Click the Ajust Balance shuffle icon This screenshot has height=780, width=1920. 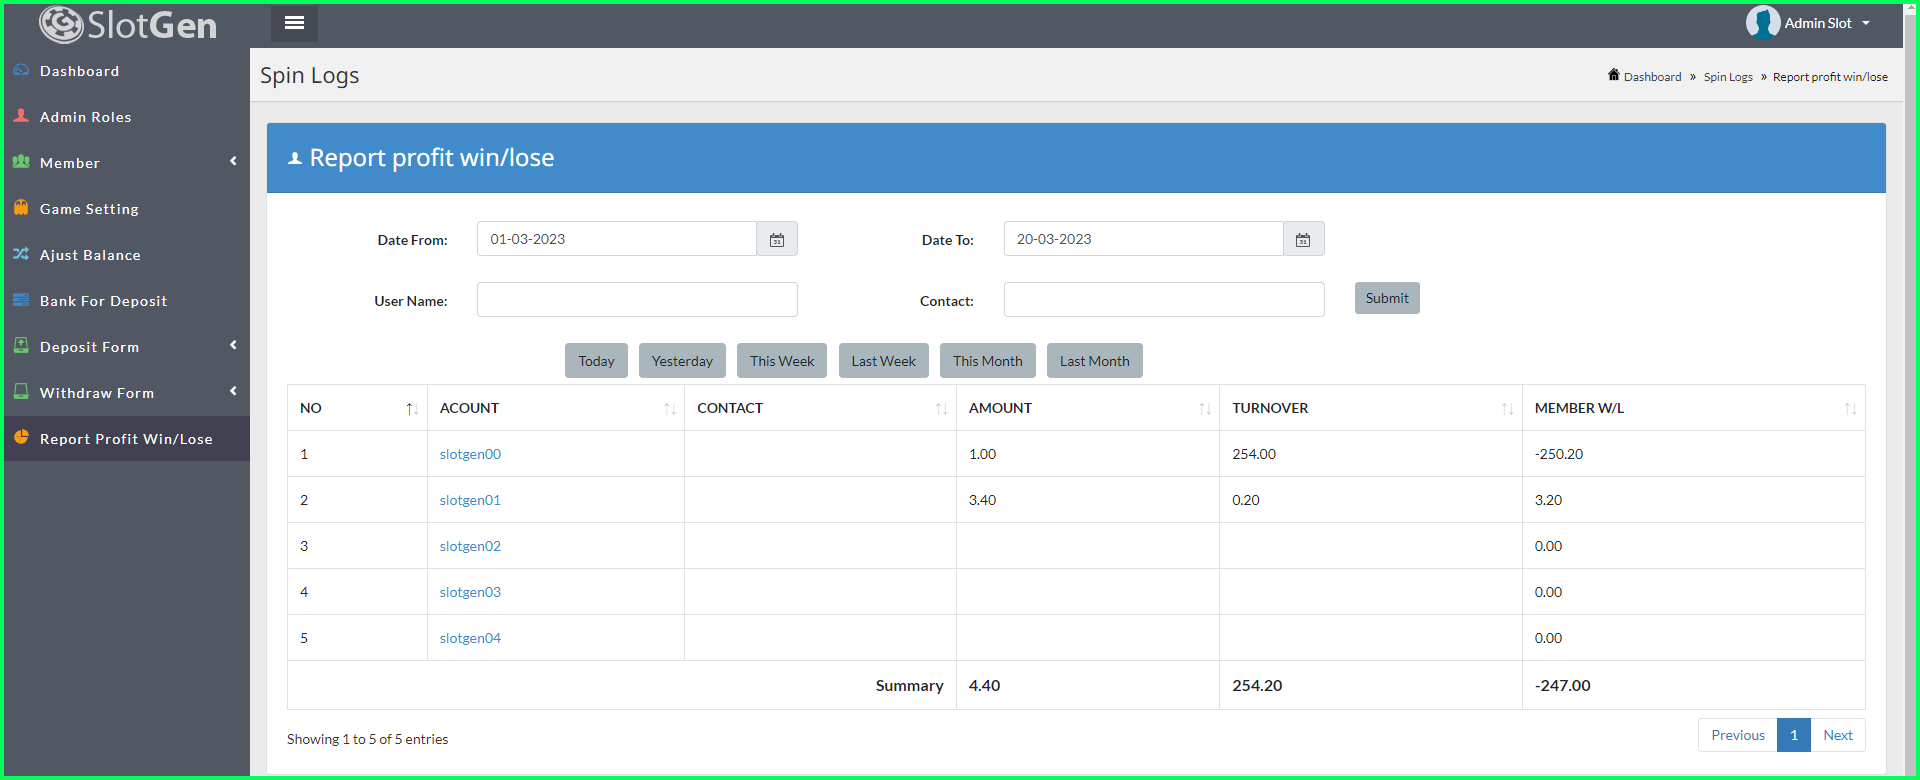[x=21, y=254]
